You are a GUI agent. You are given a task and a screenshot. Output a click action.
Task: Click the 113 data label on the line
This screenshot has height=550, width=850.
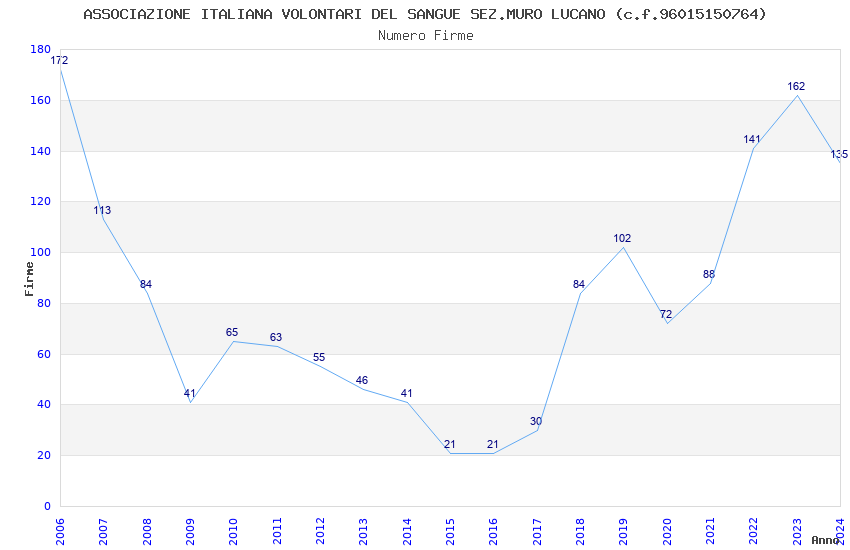click(102, 211)
